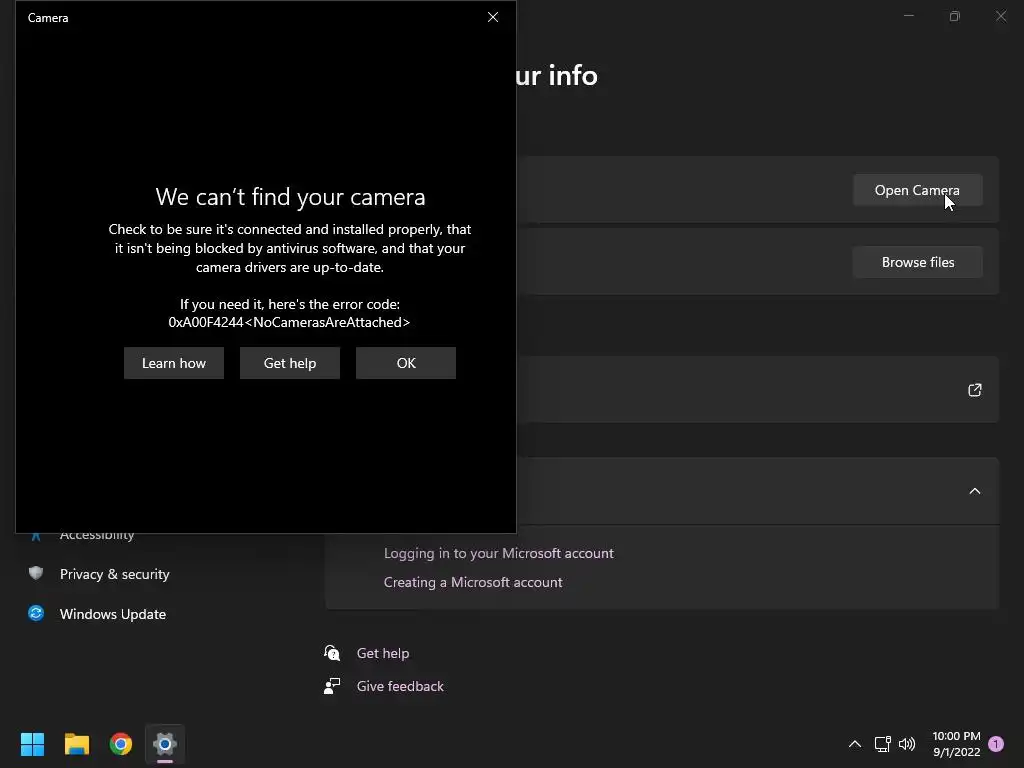Image resolution: width=1024 pixels, height=768 pixels.
Task: Dismiss the camera error with OK
Action: tap(406, 363)
